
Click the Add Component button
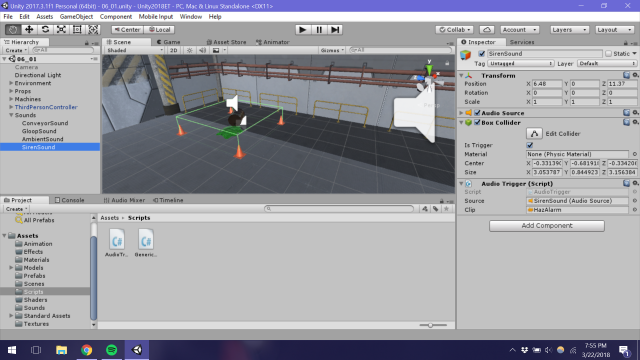pyautogui.click(x=547, y=226)
